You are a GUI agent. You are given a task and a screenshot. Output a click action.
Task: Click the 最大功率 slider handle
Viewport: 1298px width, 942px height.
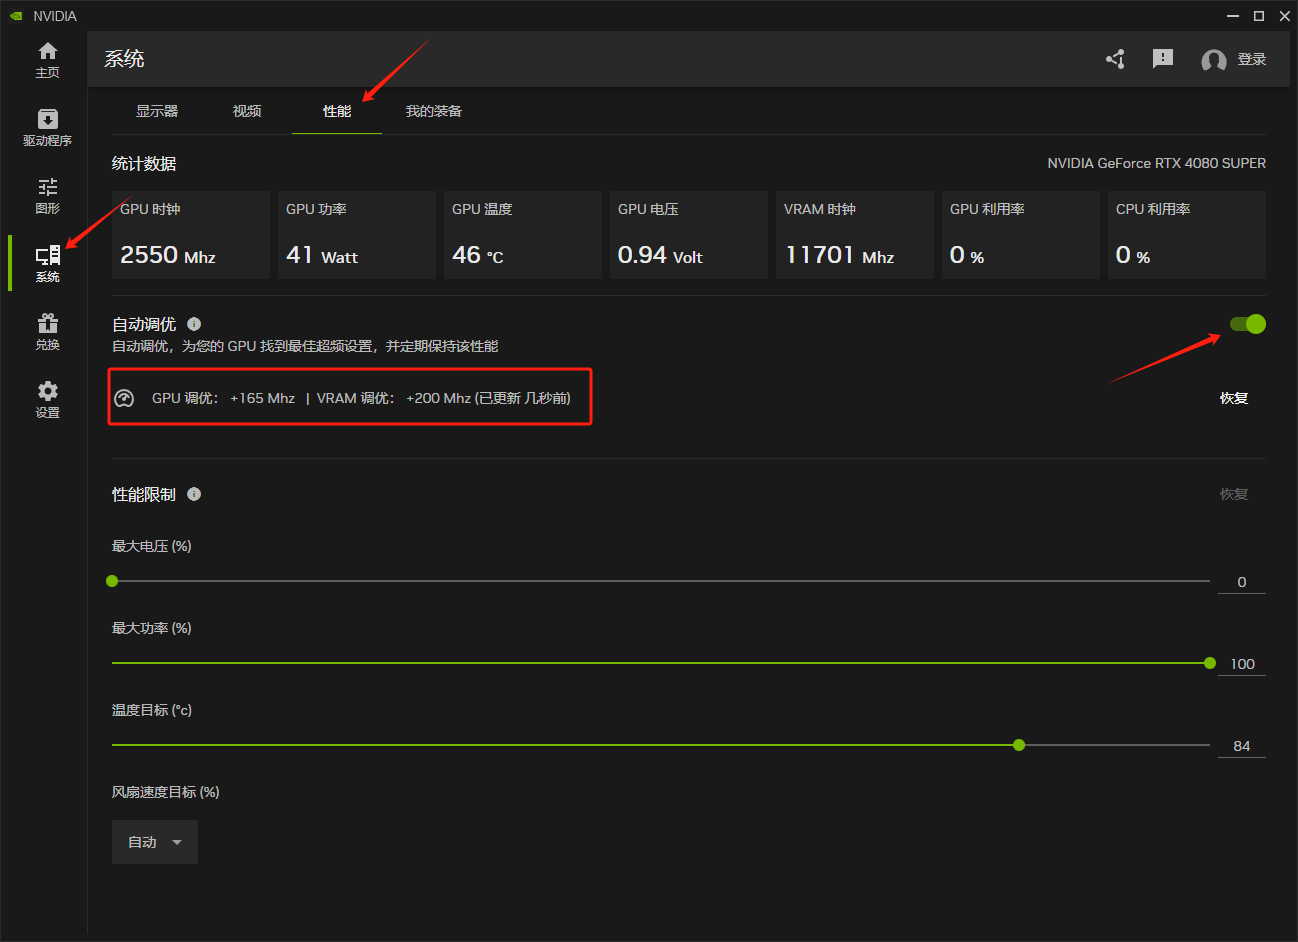1210,663
